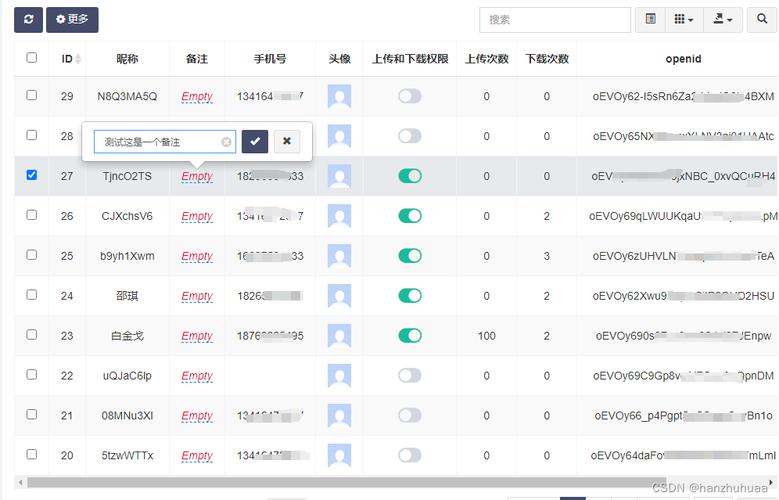
Task: Select the checkbox for row 26
Action: (31, 215)
